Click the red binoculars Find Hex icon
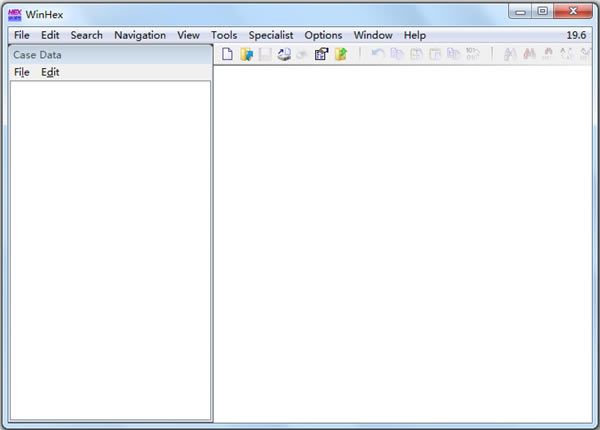 529,54
